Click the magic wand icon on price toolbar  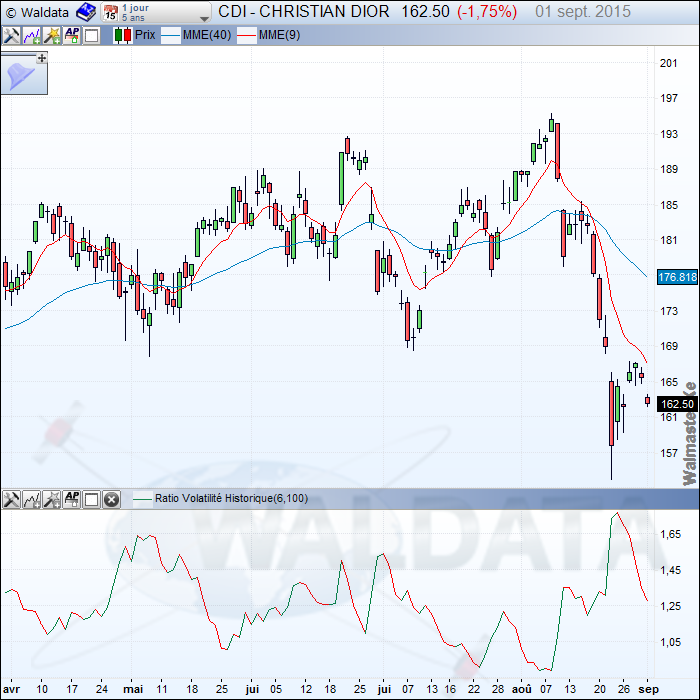pyautogui.click(x=52, y=35)
